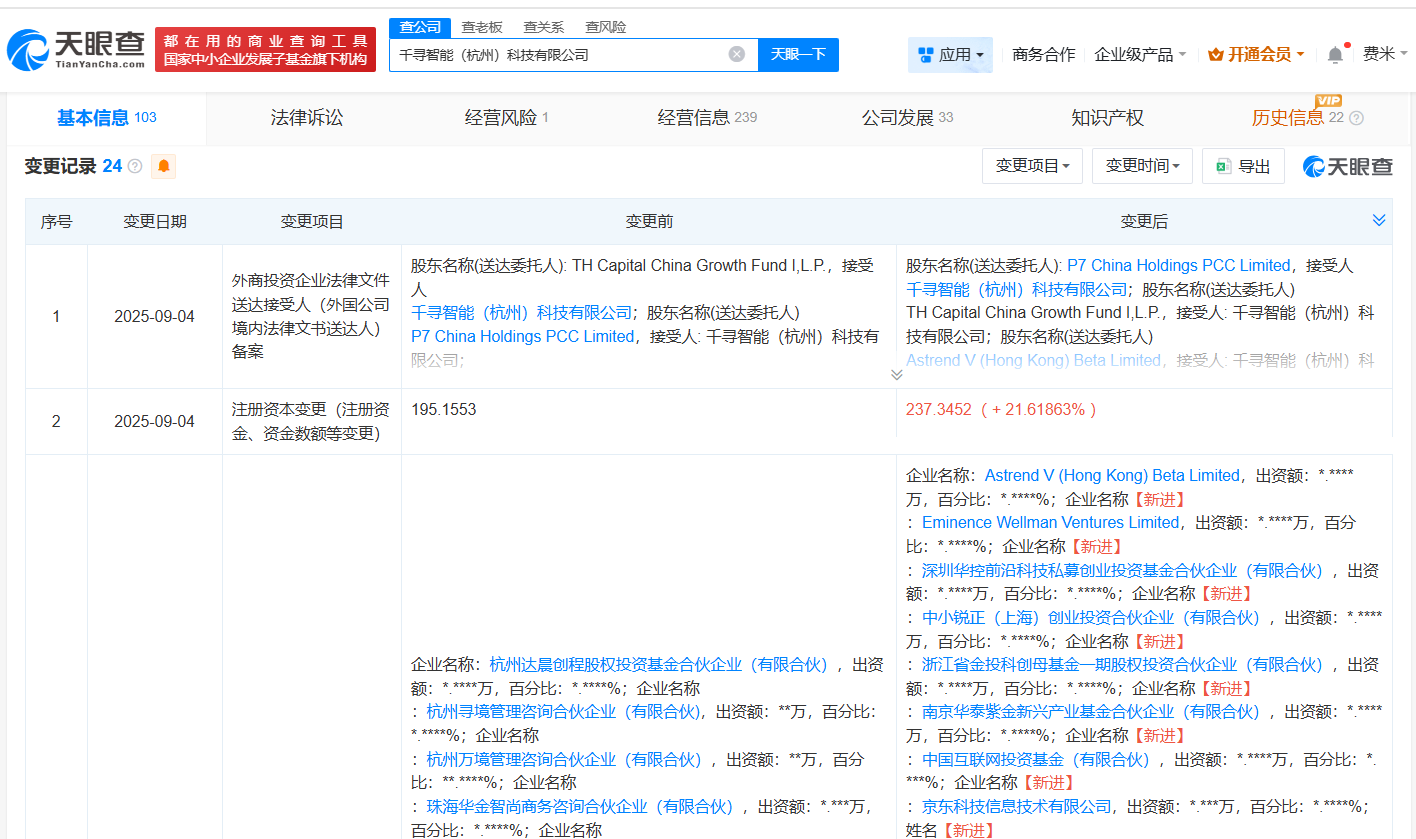This screenshot has width=1416, height=839.
Task: Click the 天眼查 watermark logo beside 导出
Action: tap(1347, 166)
